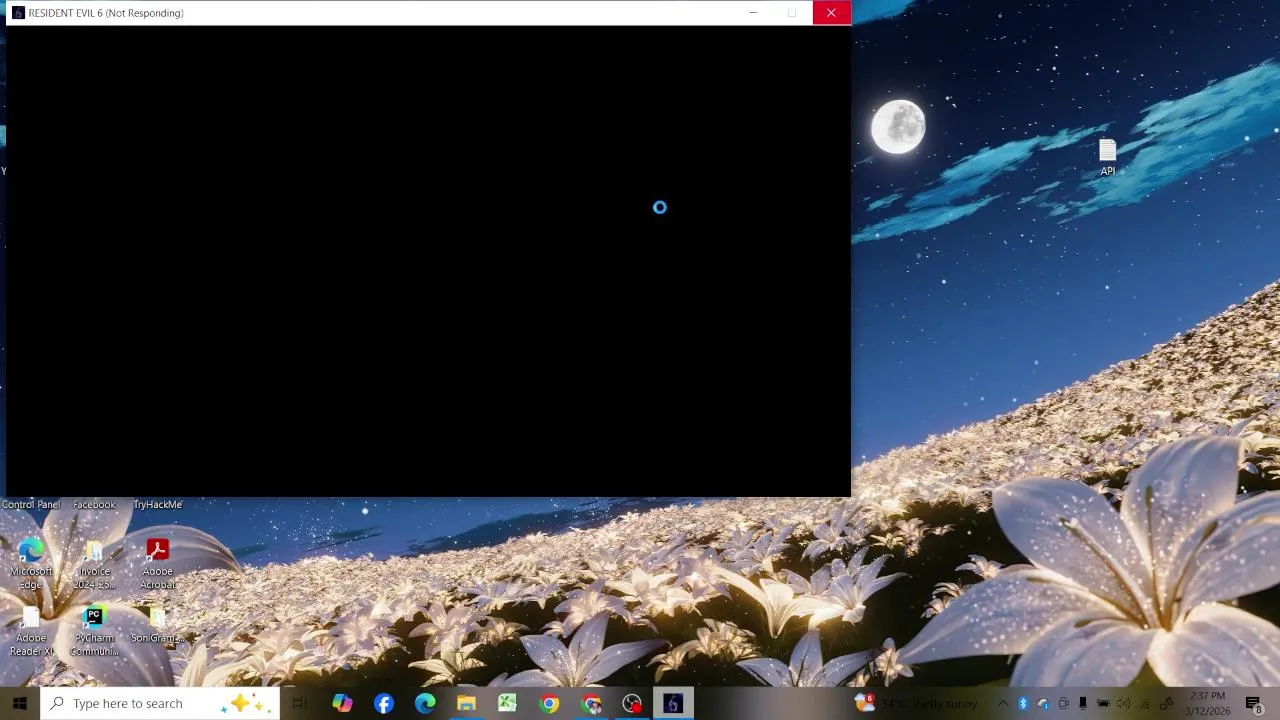Viewport: 1280px width, 720px height.
Task: Select the Invoice 2024-25 desktop folder
Action: coord(94,564)
